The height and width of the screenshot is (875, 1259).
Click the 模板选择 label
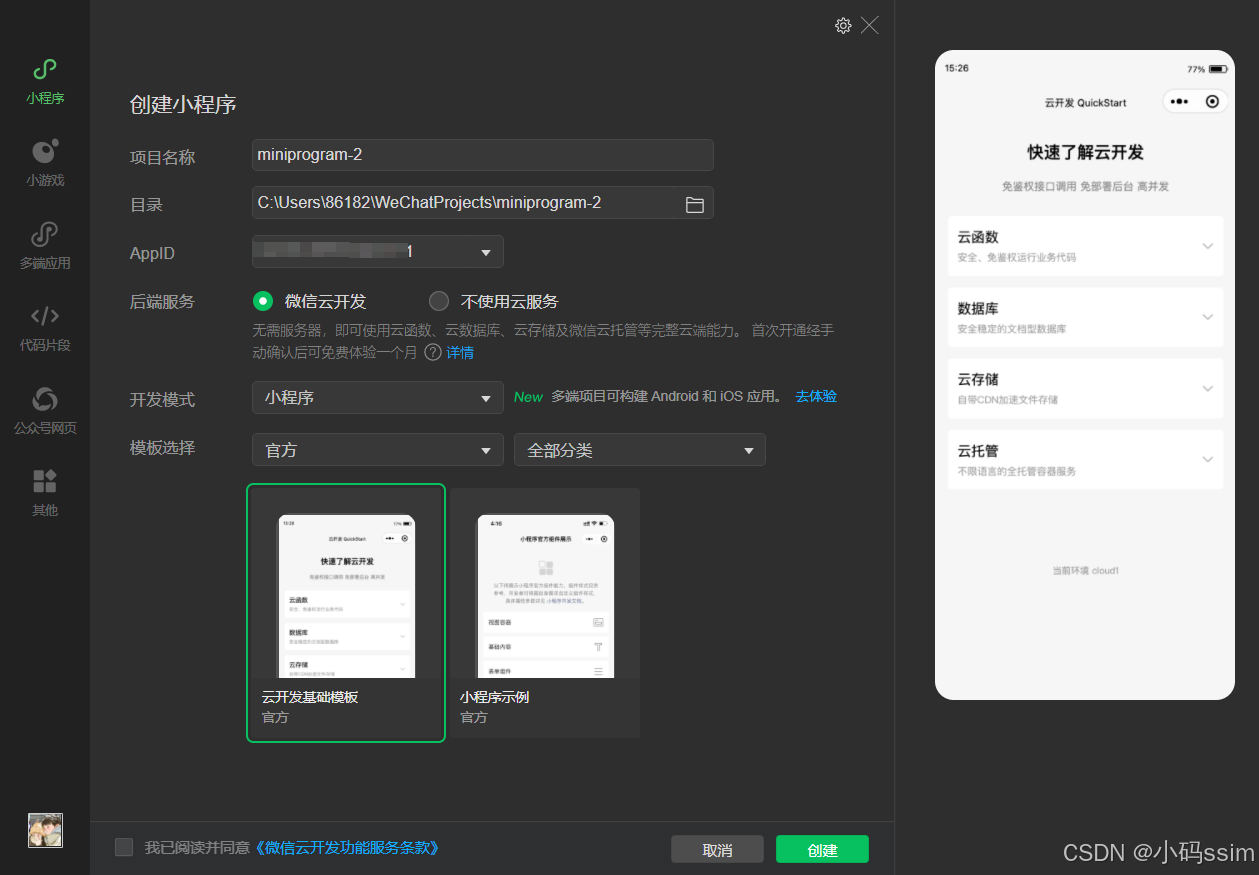(162, 448)
